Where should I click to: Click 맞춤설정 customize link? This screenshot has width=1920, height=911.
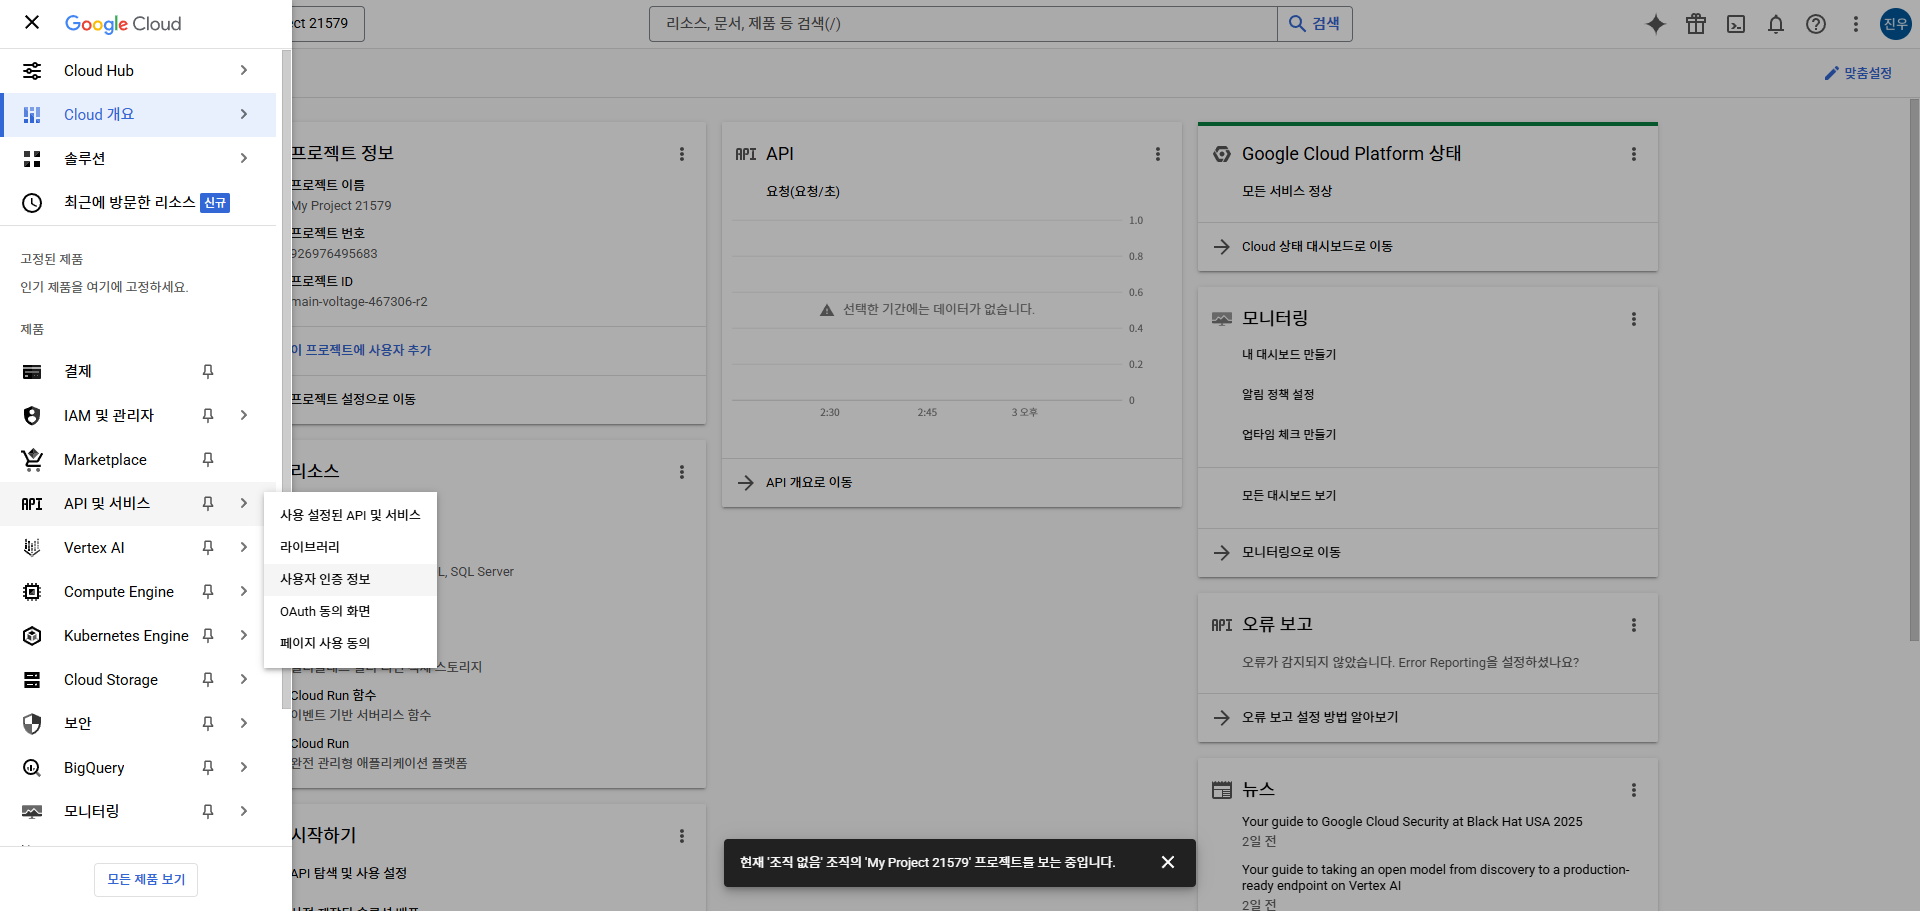coord(1858,73)
